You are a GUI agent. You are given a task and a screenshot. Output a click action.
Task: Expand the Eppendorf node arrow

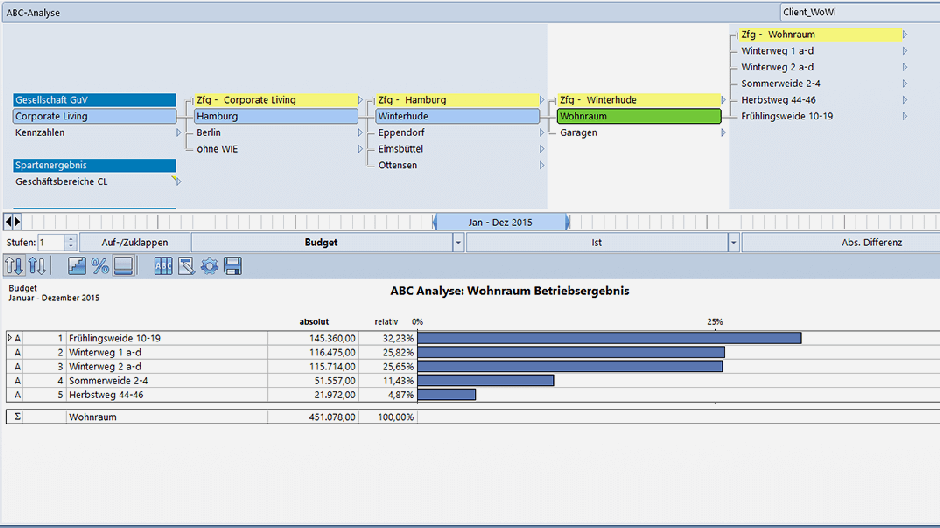(x=542, y=132)
